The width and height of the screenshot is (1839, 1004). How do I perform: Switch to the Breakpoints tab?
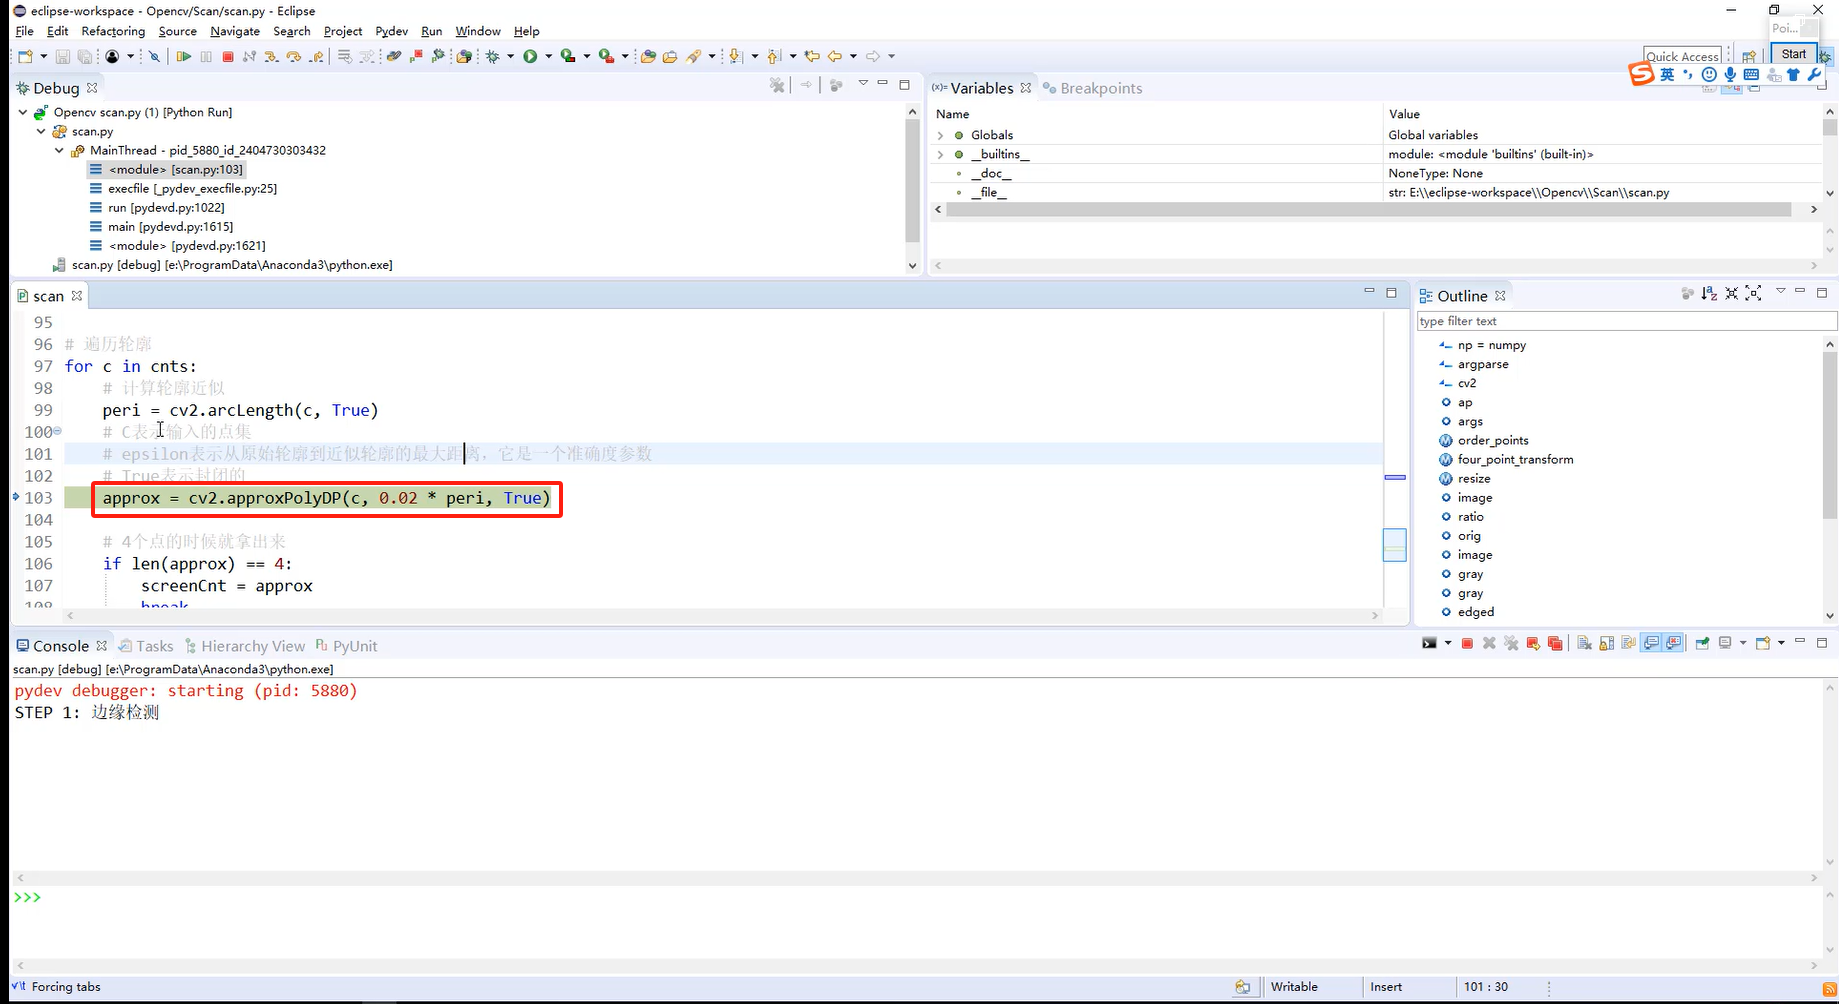click(1092, 88)
